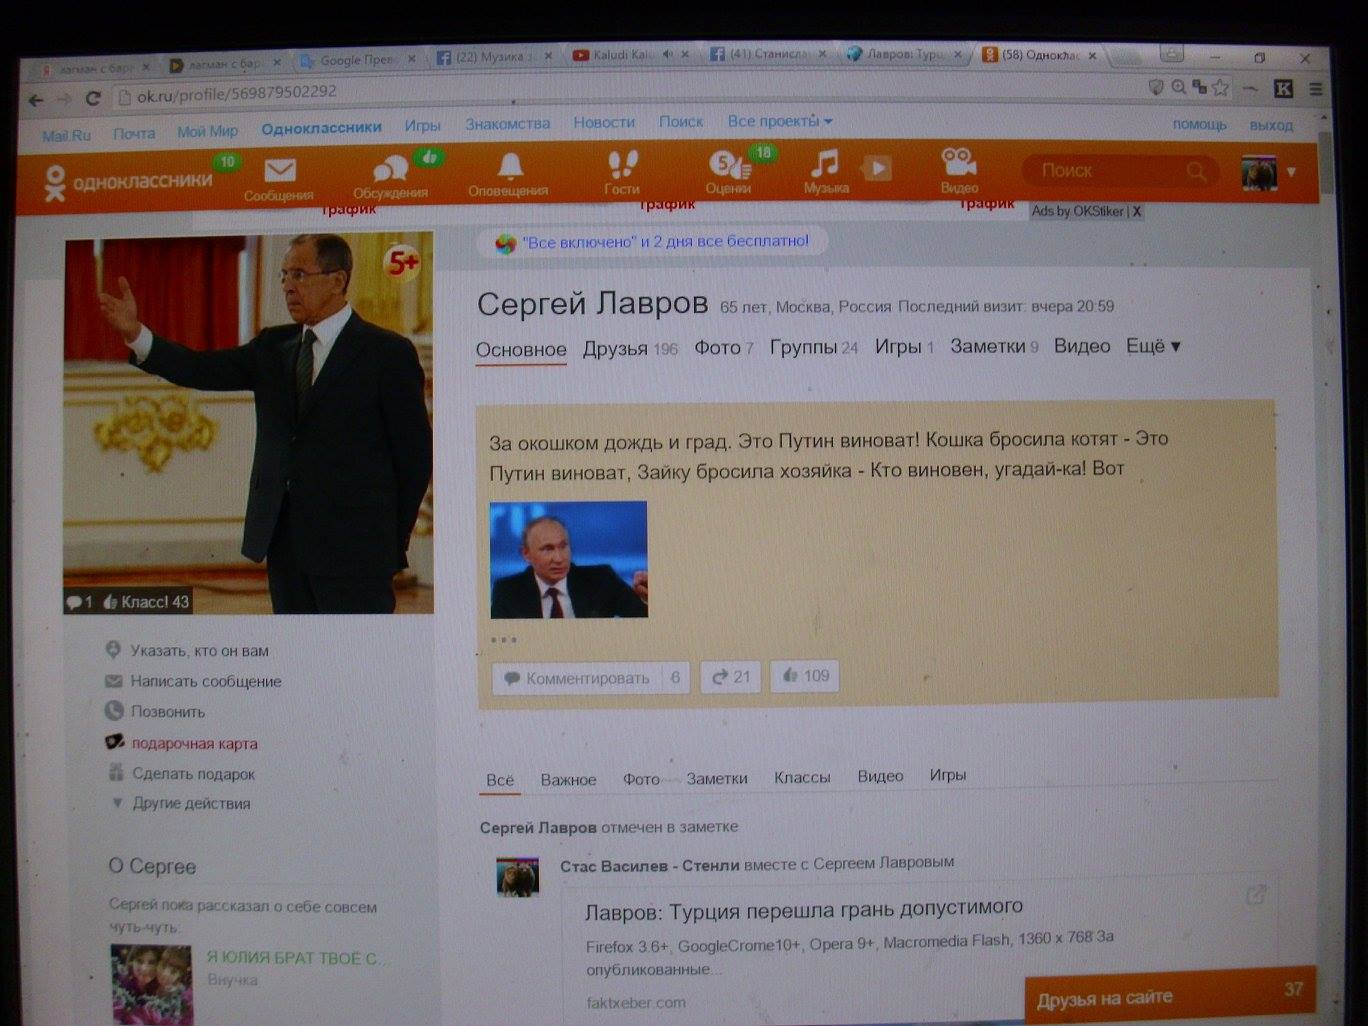Open the Видео profile tab
The height and width of the screenshot is (1026, 1368).
pos(1082,346)
